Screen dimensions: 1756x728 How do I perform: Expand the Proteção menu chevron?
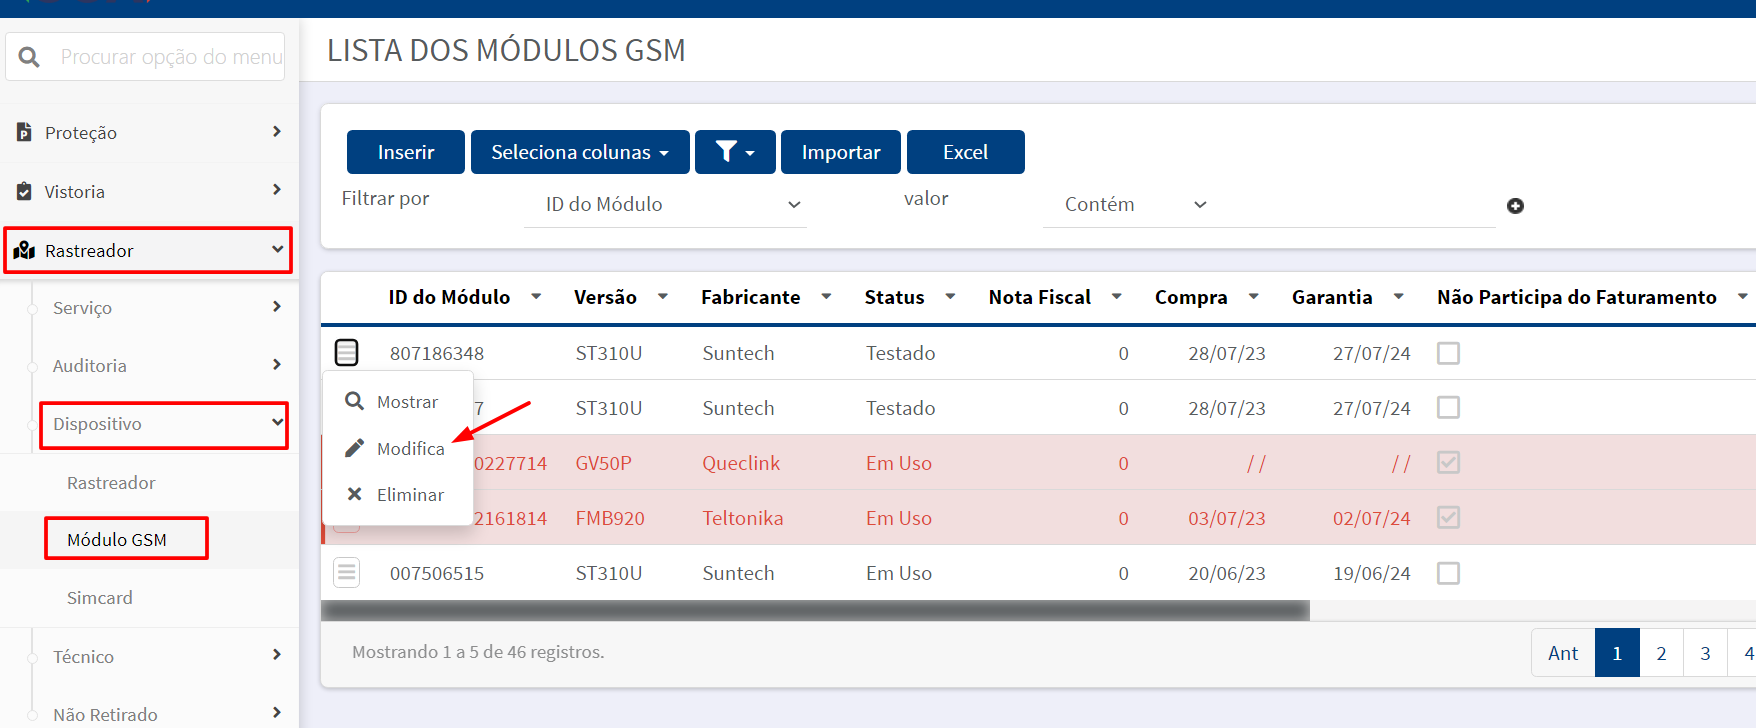pos(277,131)
